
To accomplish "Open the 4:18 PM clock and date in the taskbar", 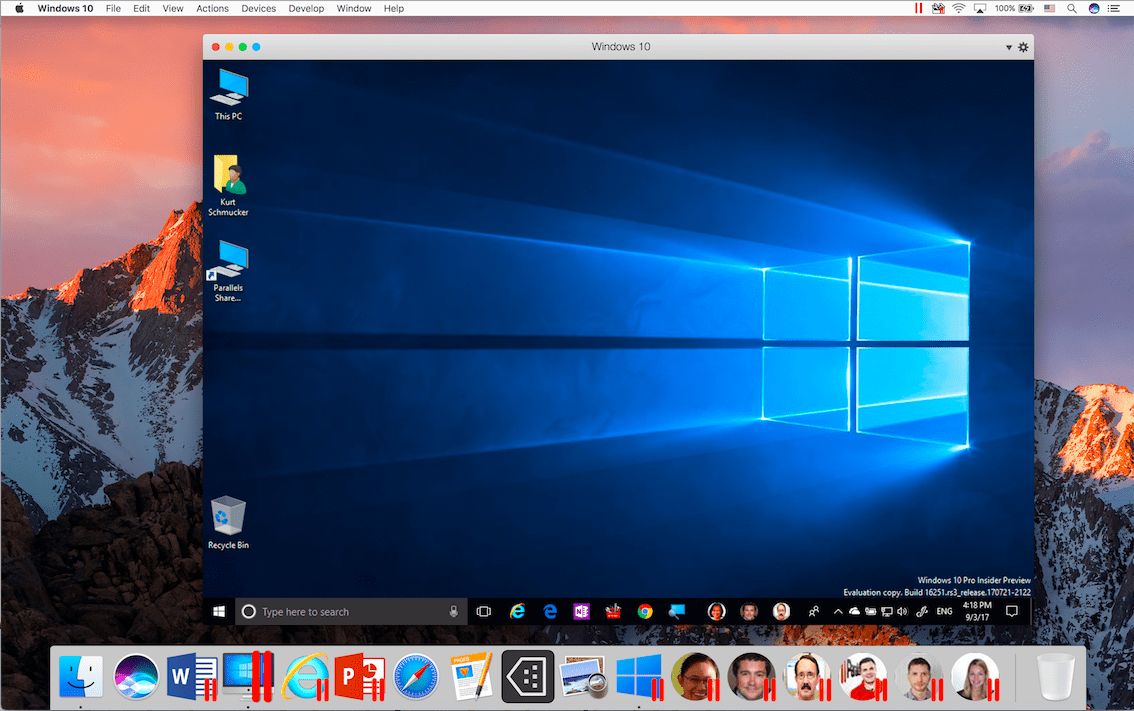I will 977,612.
